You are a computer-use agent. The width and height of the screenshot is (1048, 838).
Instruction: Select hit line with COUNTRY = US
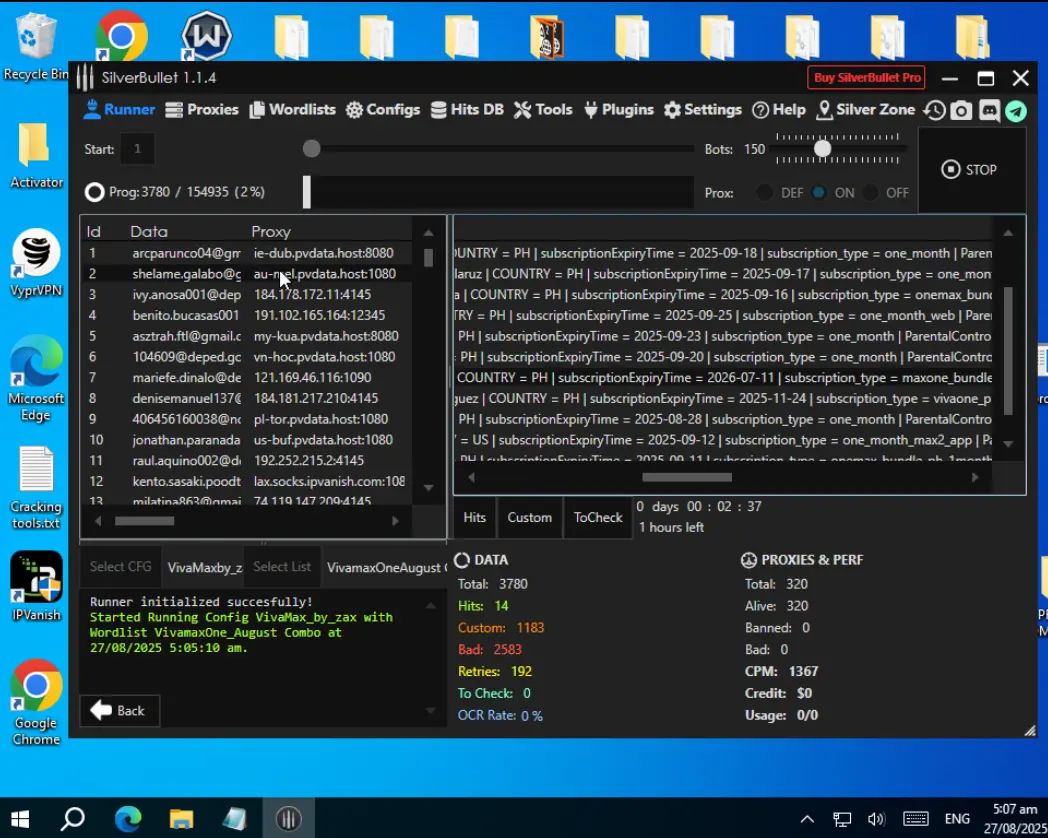(x=724, y=440)
